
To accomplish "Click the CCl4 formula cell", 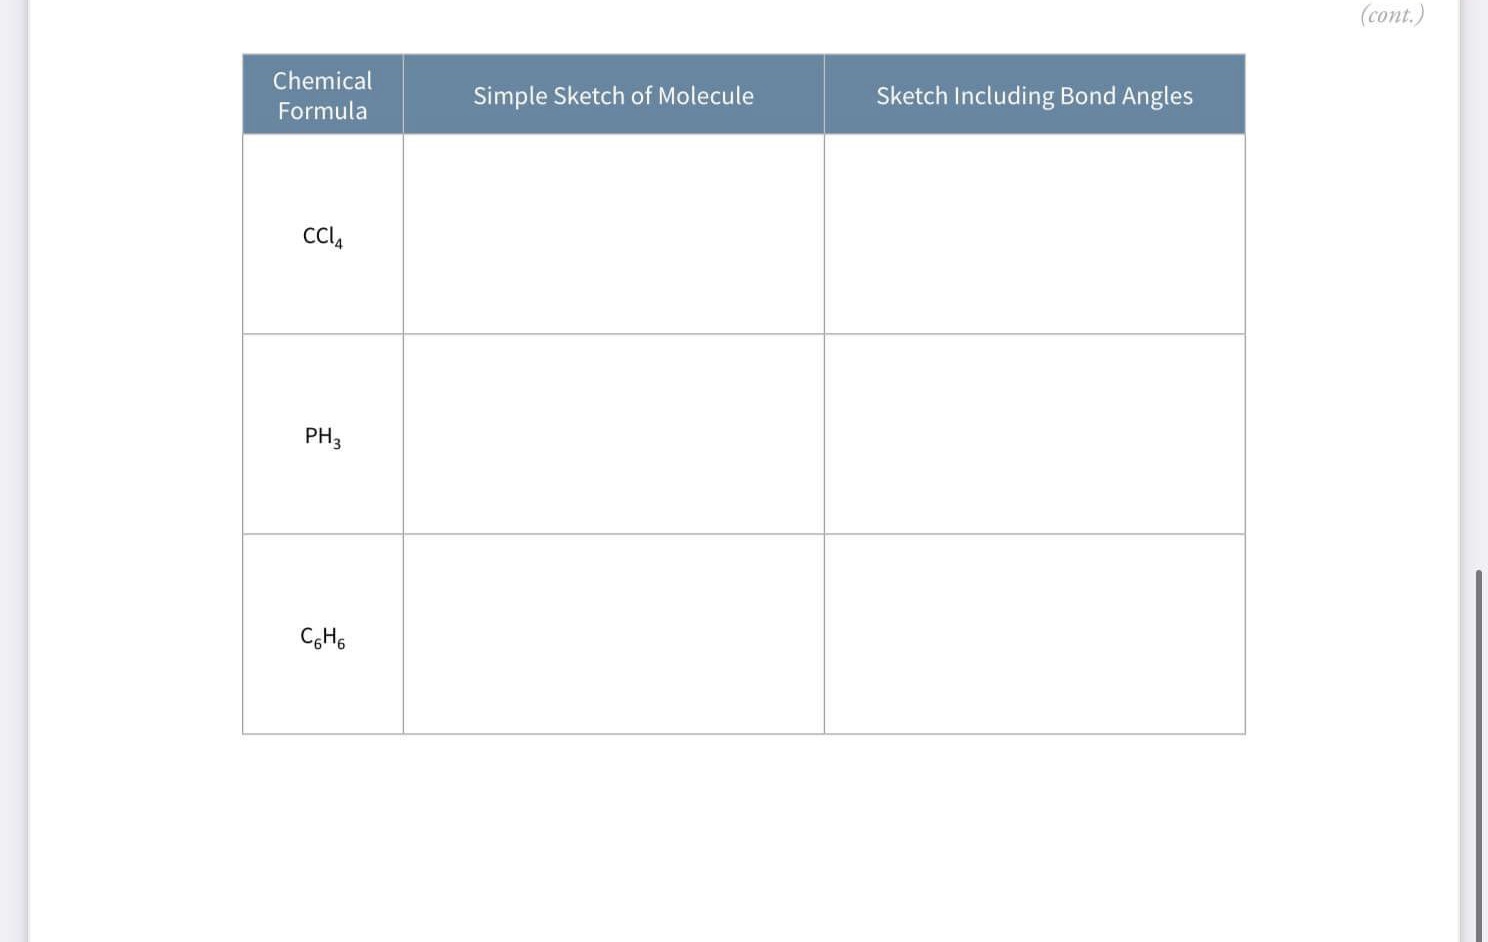I will click(x=323, y=234).
